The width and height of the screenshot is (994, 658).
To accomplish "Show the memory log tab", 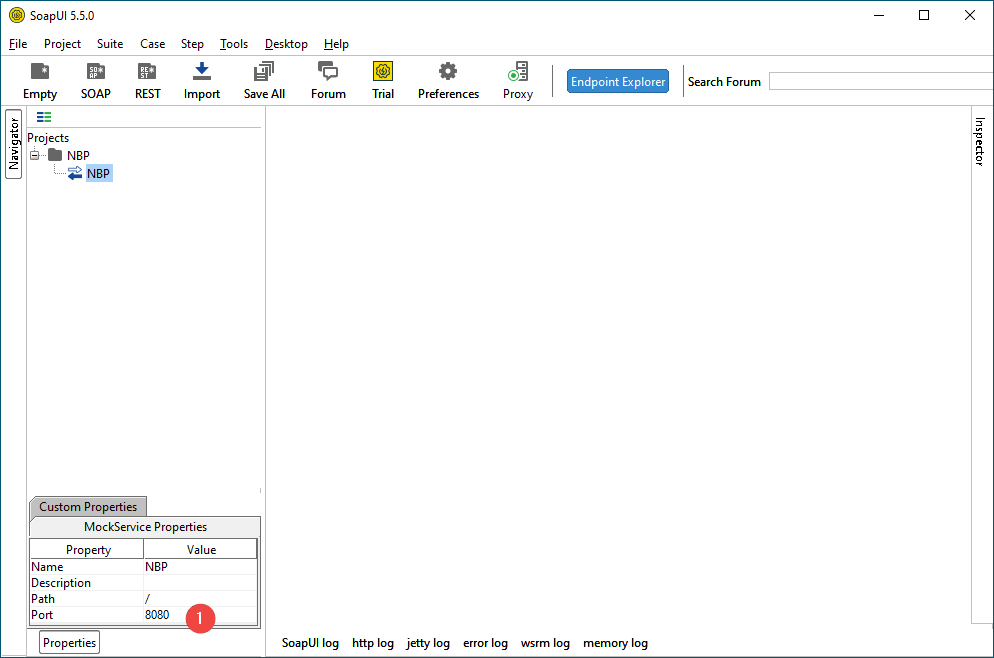I will click(615, 643).
